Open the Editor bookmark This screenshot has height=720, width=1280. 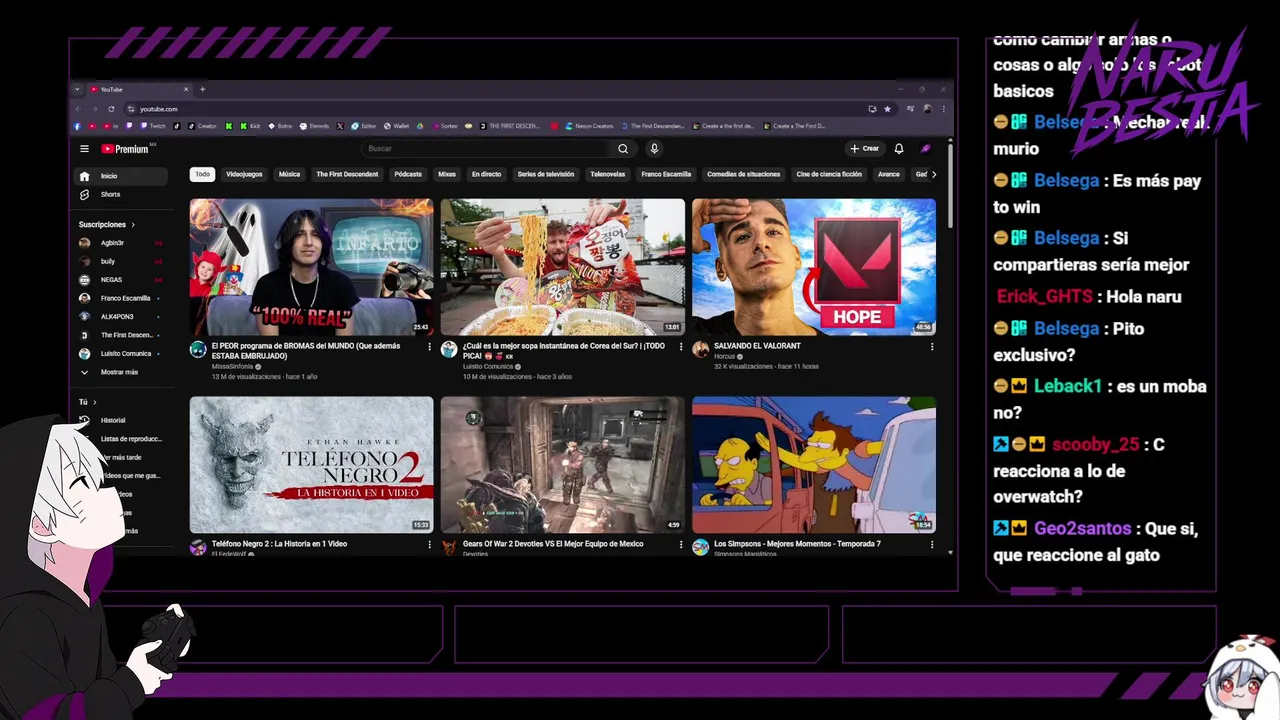coord(364,126)
